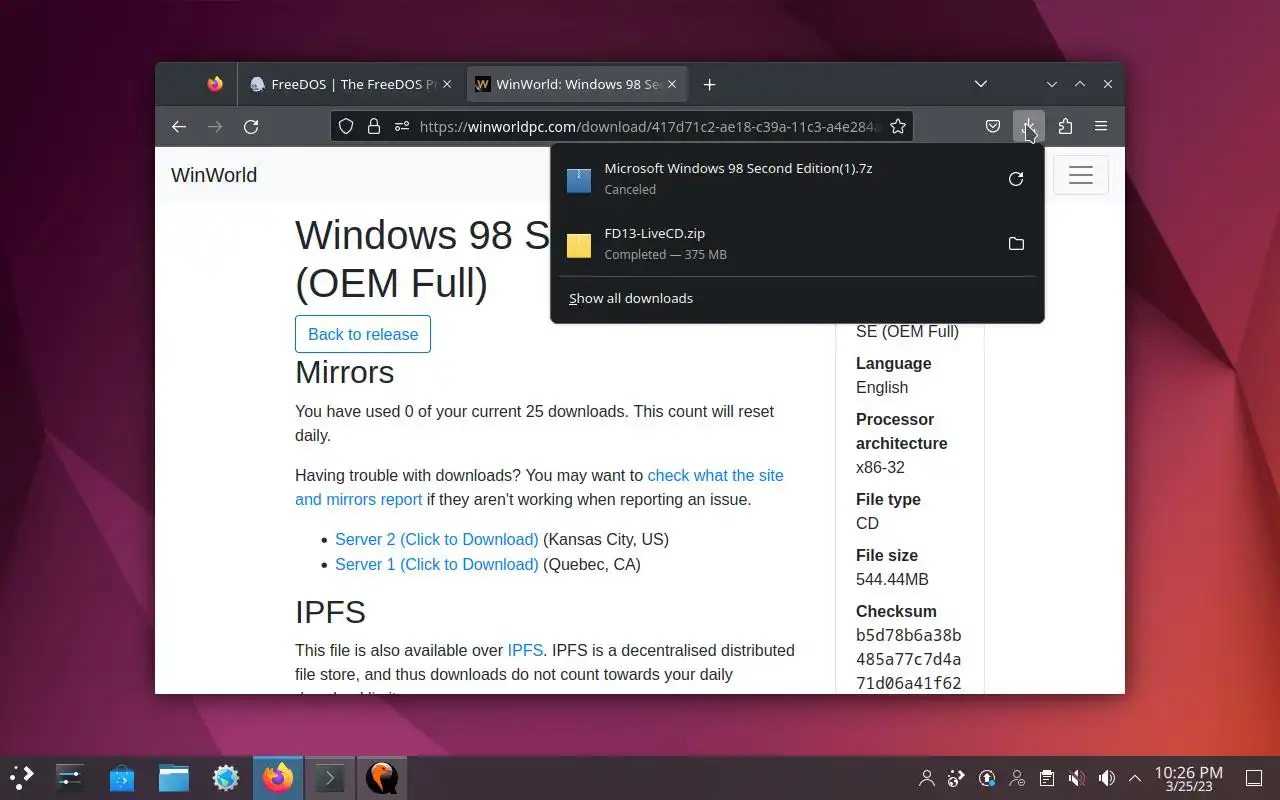The width and height of the screenshot is (1280, 800).
Task: Open the IPFS link
Action: tap(525, 650)
